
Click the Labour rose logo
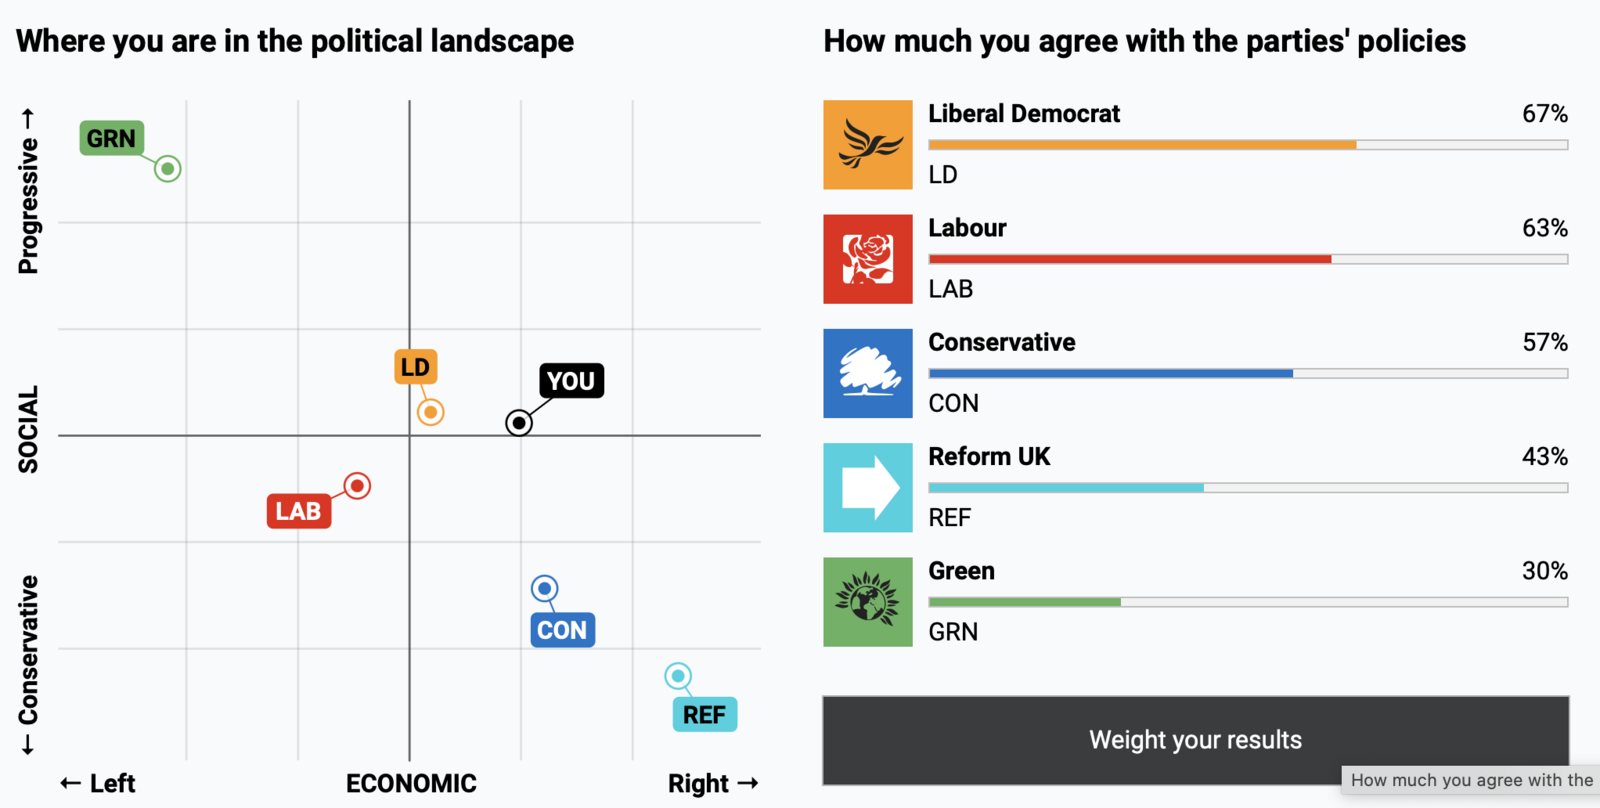(x=867, y=259)
